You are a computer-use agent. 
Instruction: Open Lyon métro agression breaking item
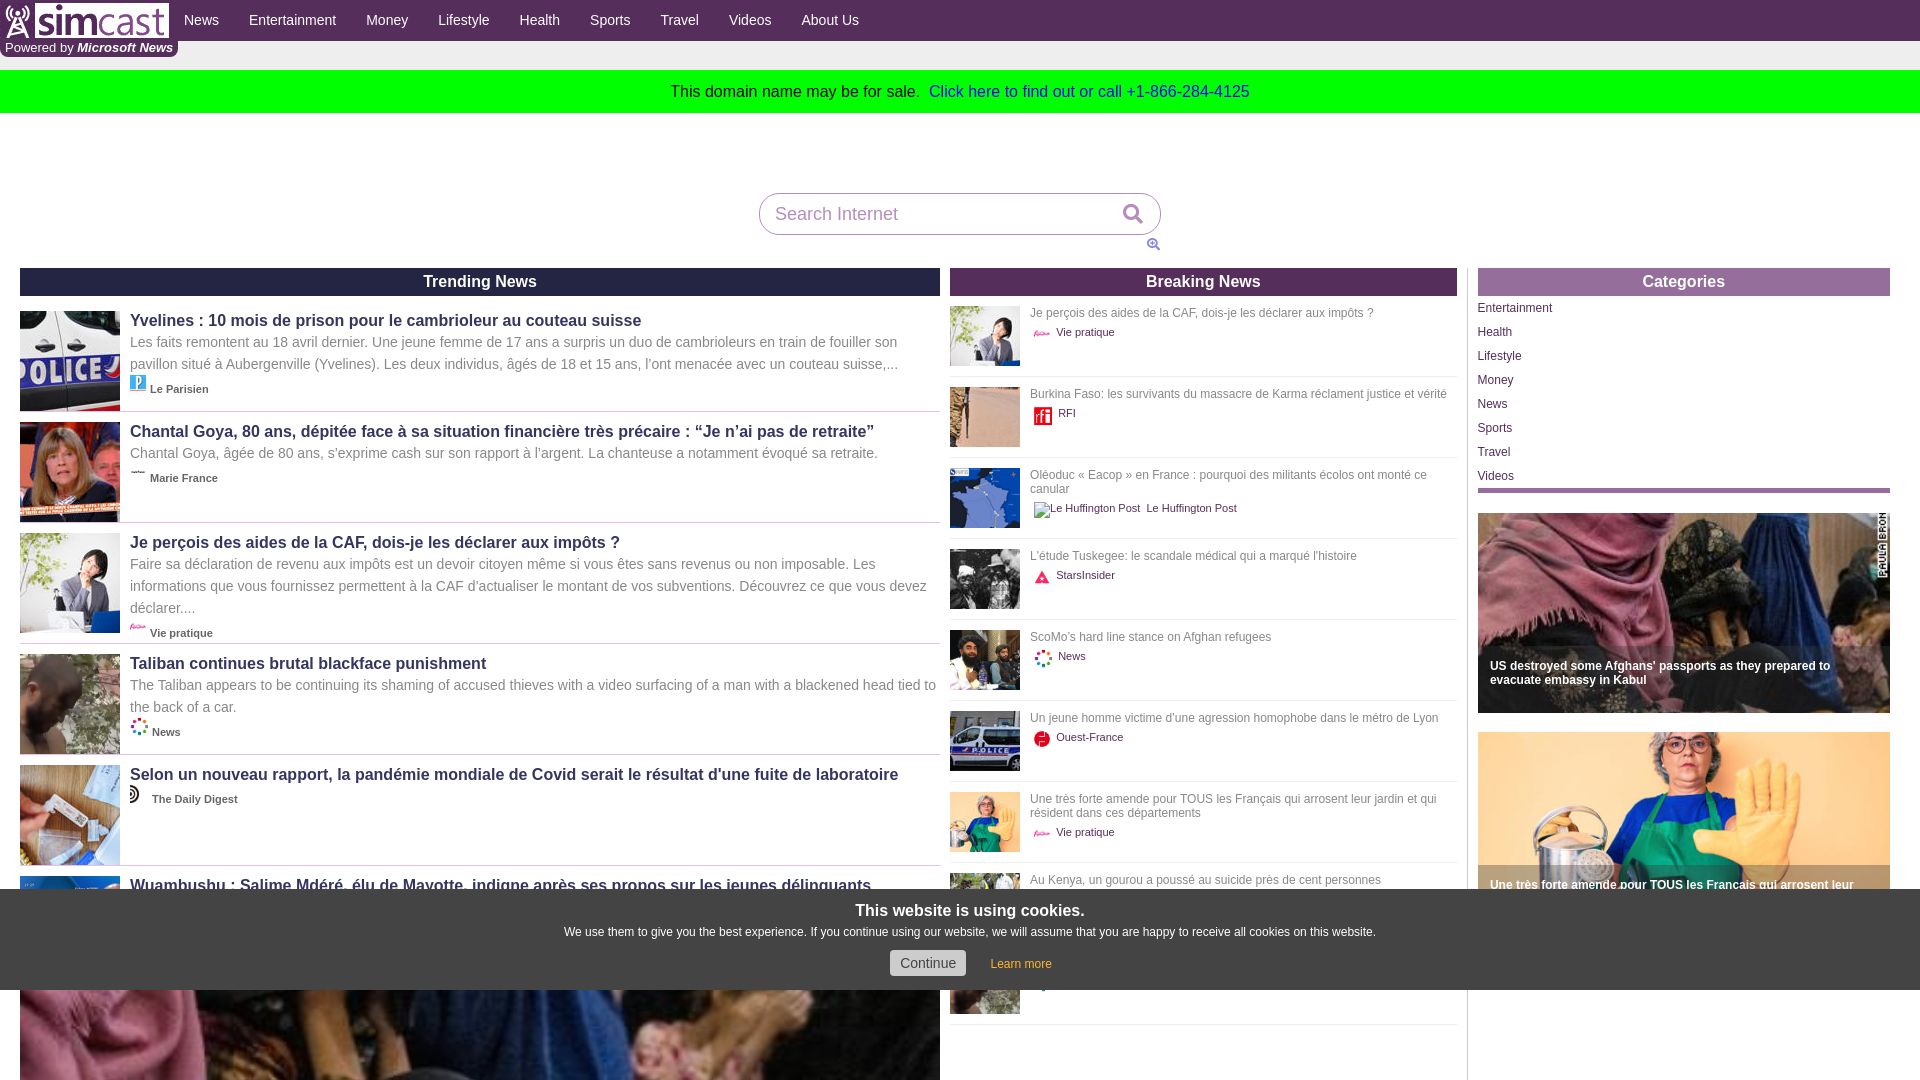1234,718
